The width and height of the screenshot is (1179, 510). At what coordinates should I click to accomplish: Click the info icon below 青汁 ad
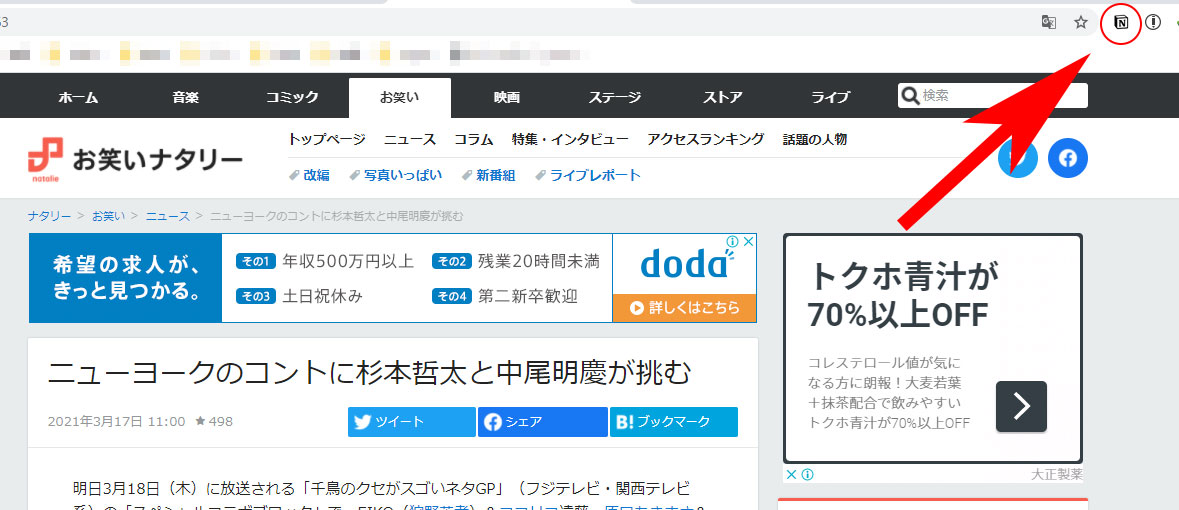click(808, 475)
